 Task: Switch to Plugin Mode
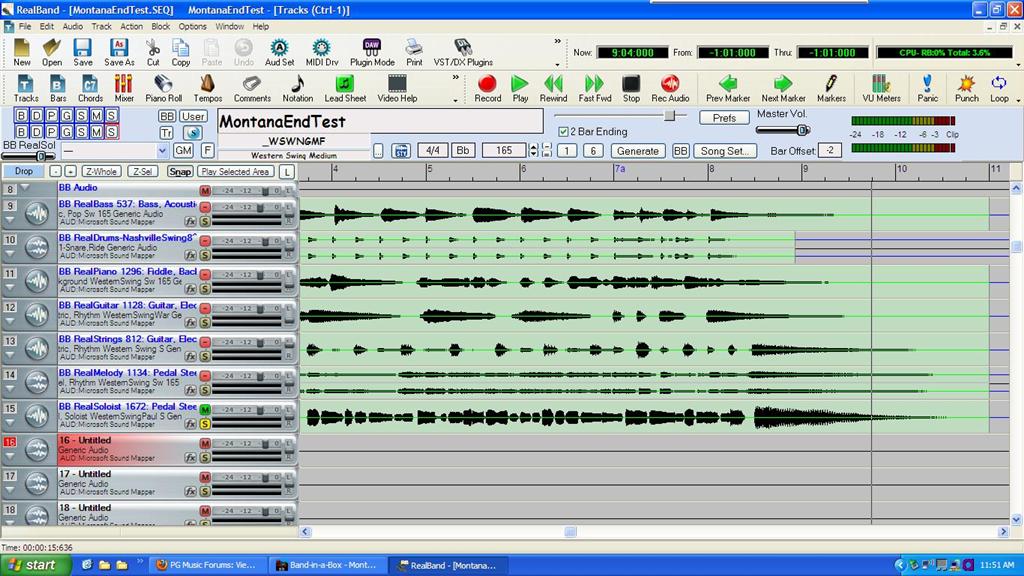[x=372, y=52]
